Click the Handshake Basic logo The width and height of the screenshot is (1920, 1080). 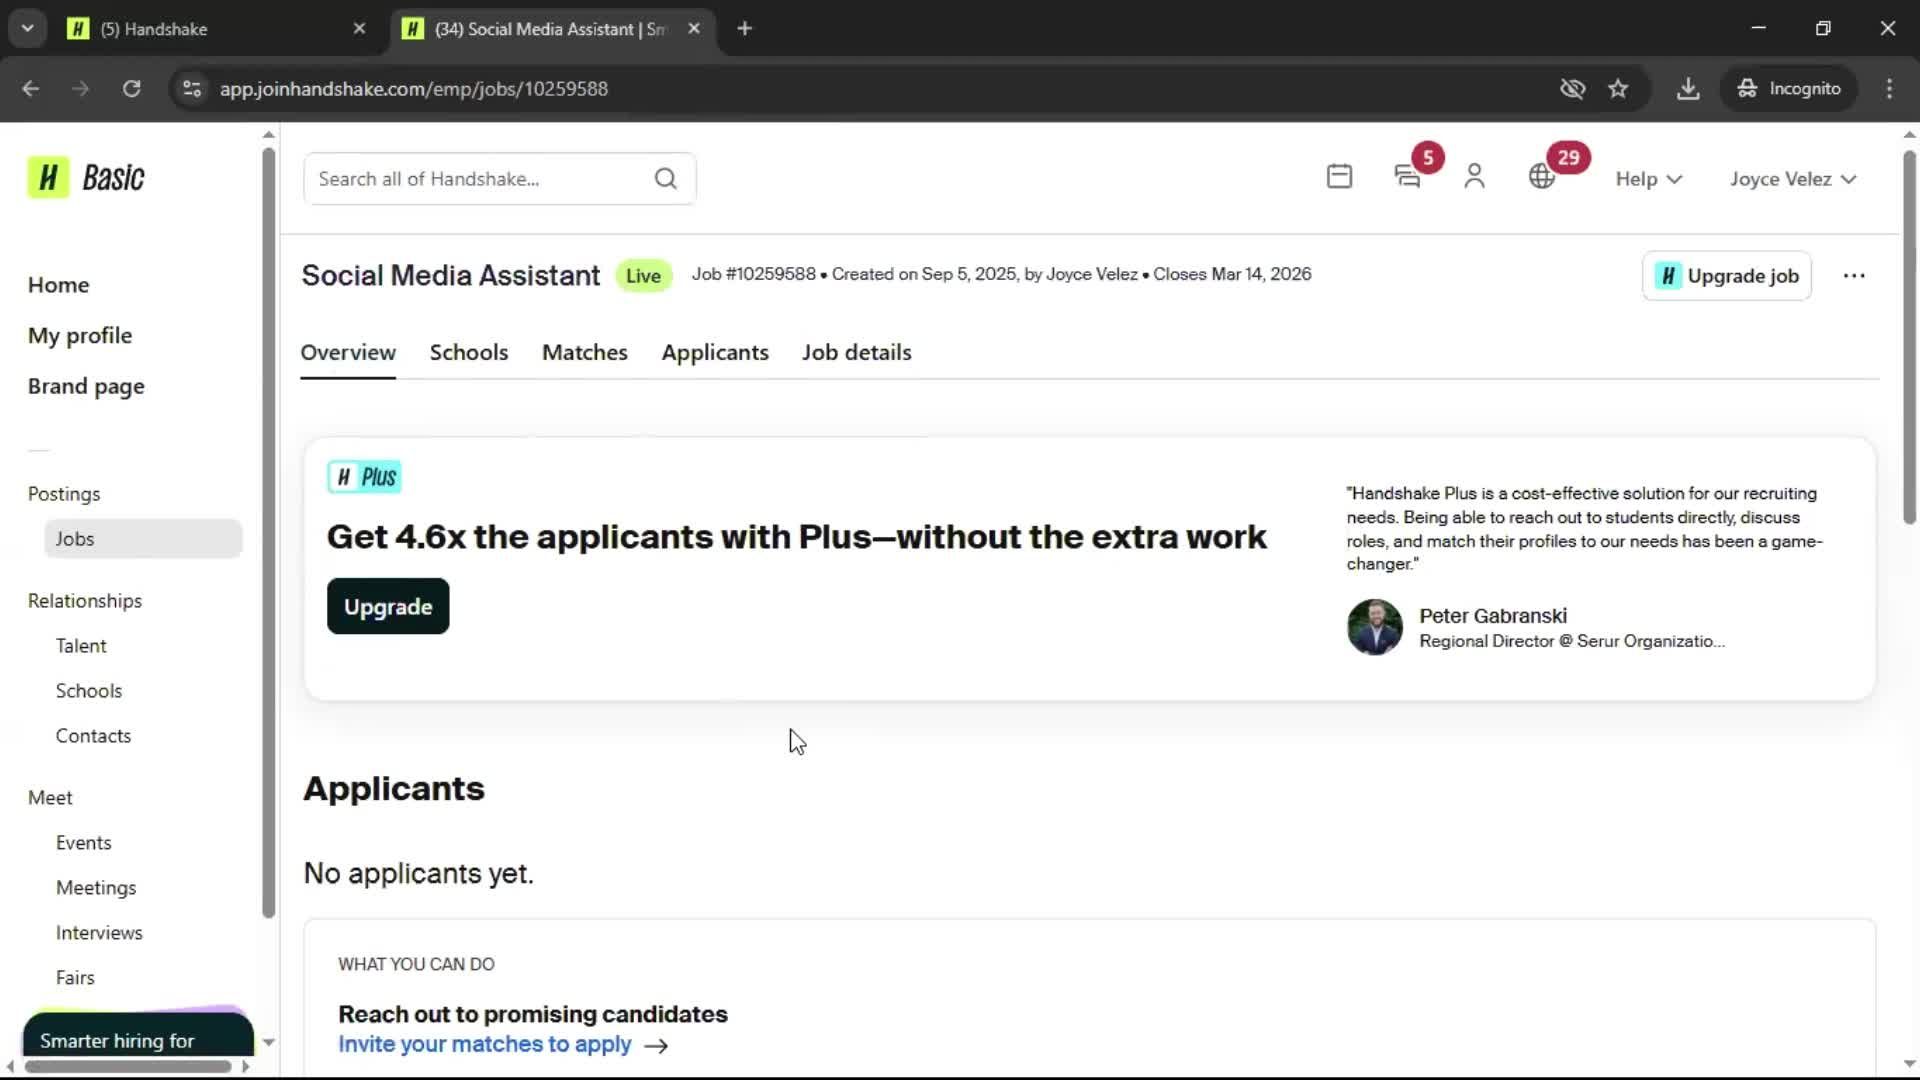(86, 178)
